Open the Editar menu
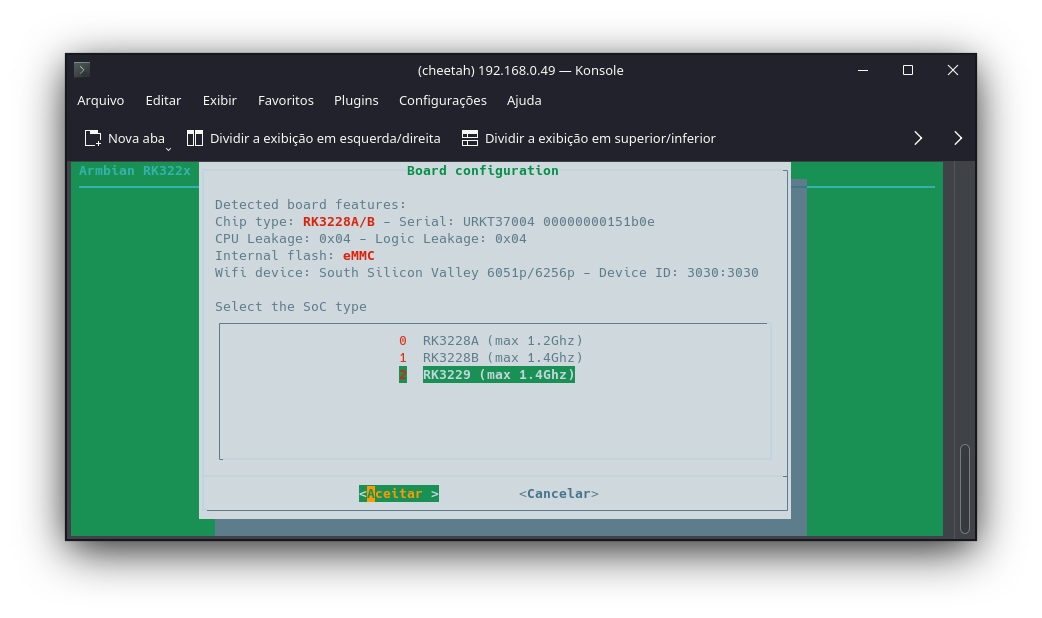Viewport: 1042px width, 618px height. pyautogui.click(x=163, y=100)
